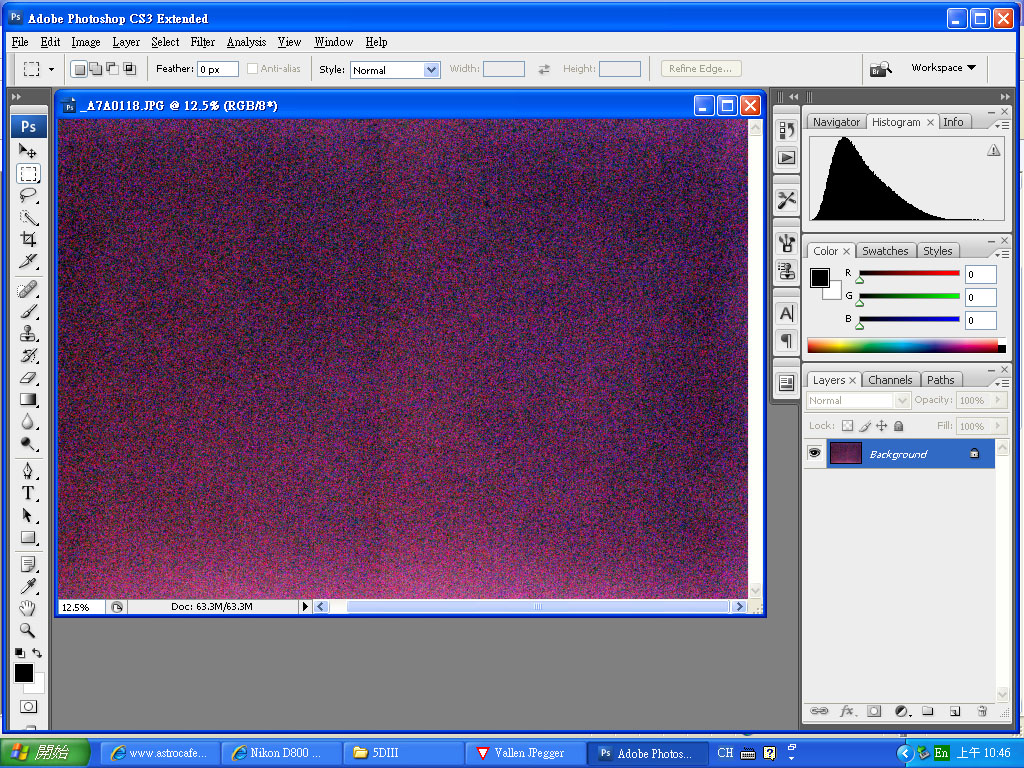Open the Workspace dropdown menu

[x=943, y=68]
